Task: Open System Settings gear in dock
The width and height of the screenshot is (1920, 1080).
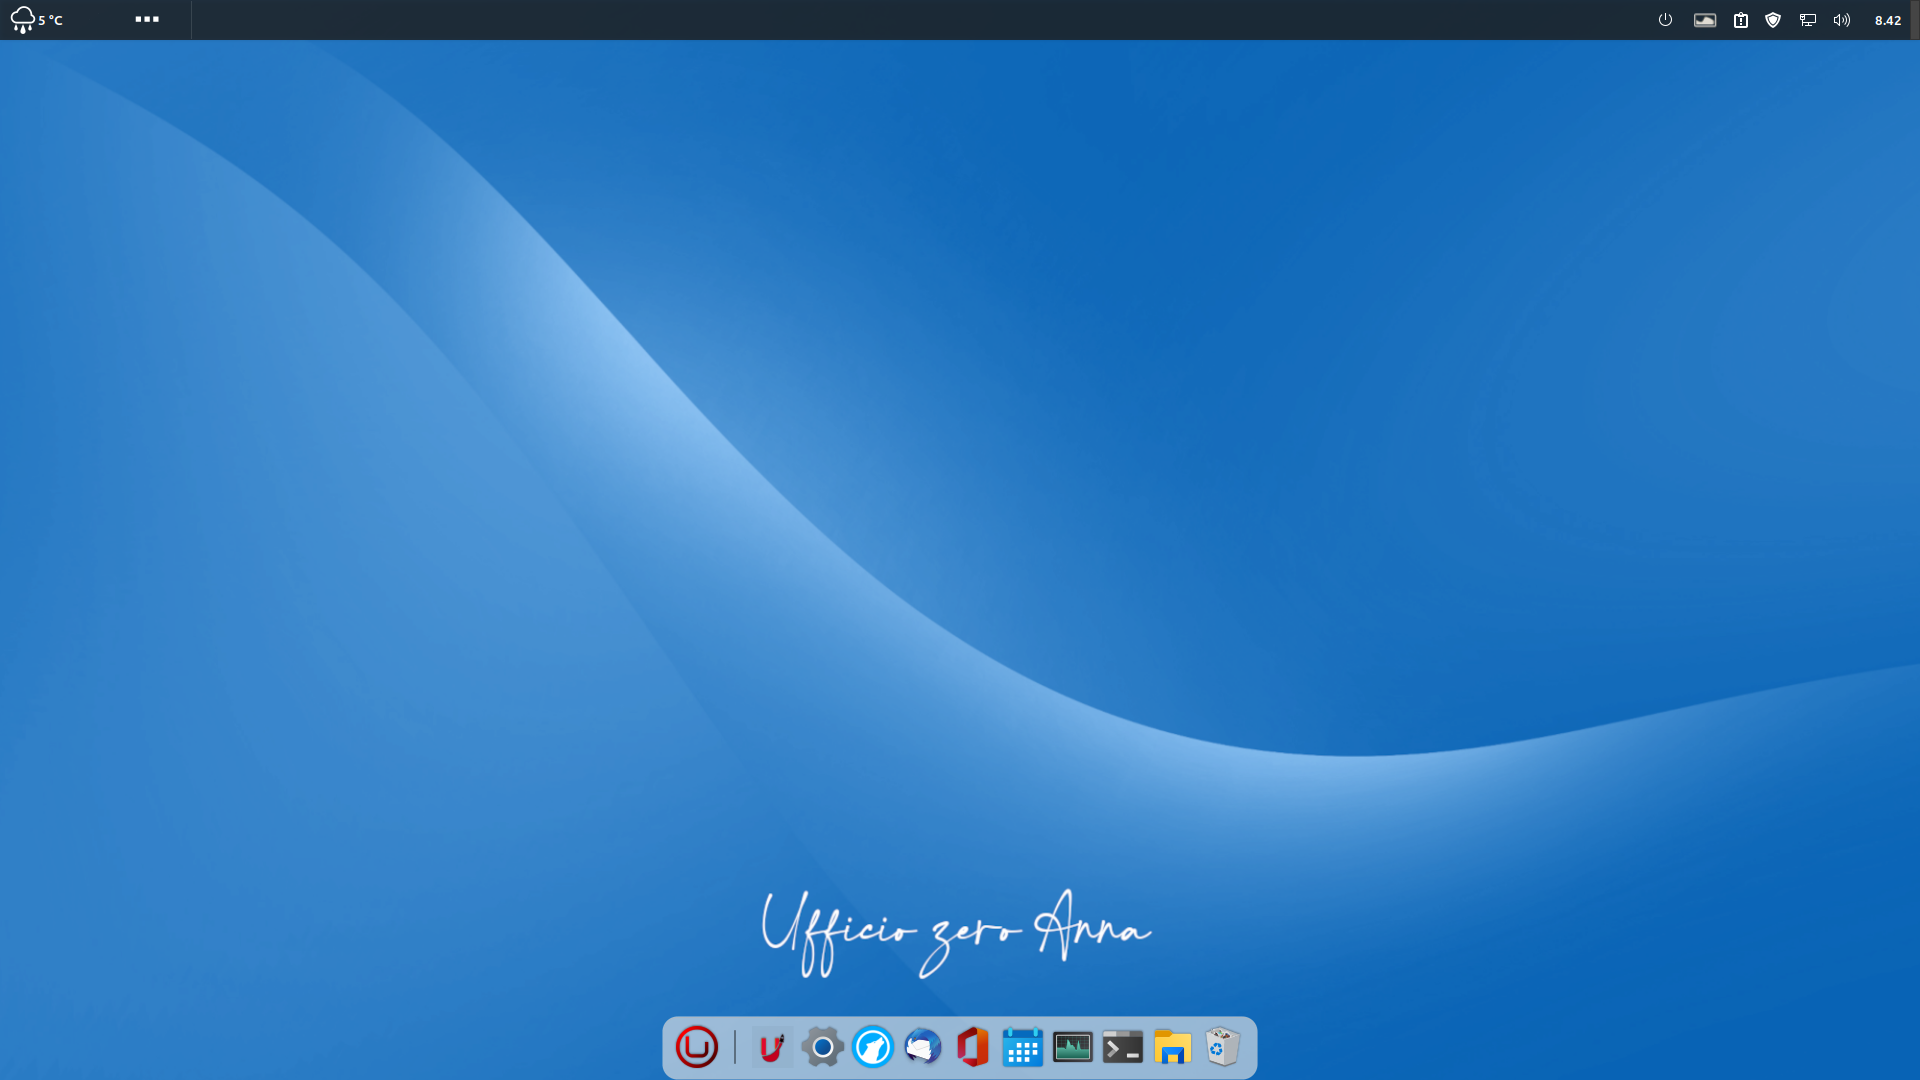Action: coord(822,1047)
